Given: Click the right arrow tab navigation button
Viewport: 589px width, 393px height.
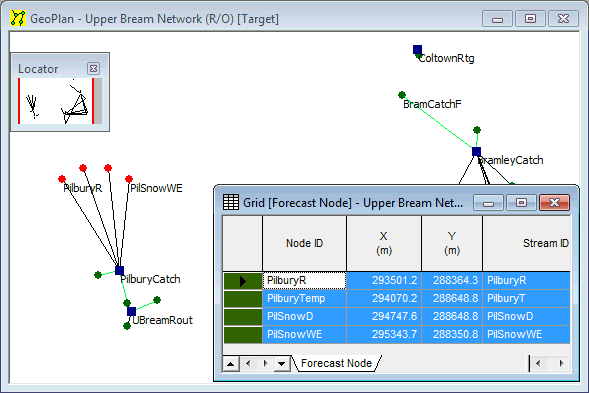Looking at the screenshot, I should (x=265, y=364).
